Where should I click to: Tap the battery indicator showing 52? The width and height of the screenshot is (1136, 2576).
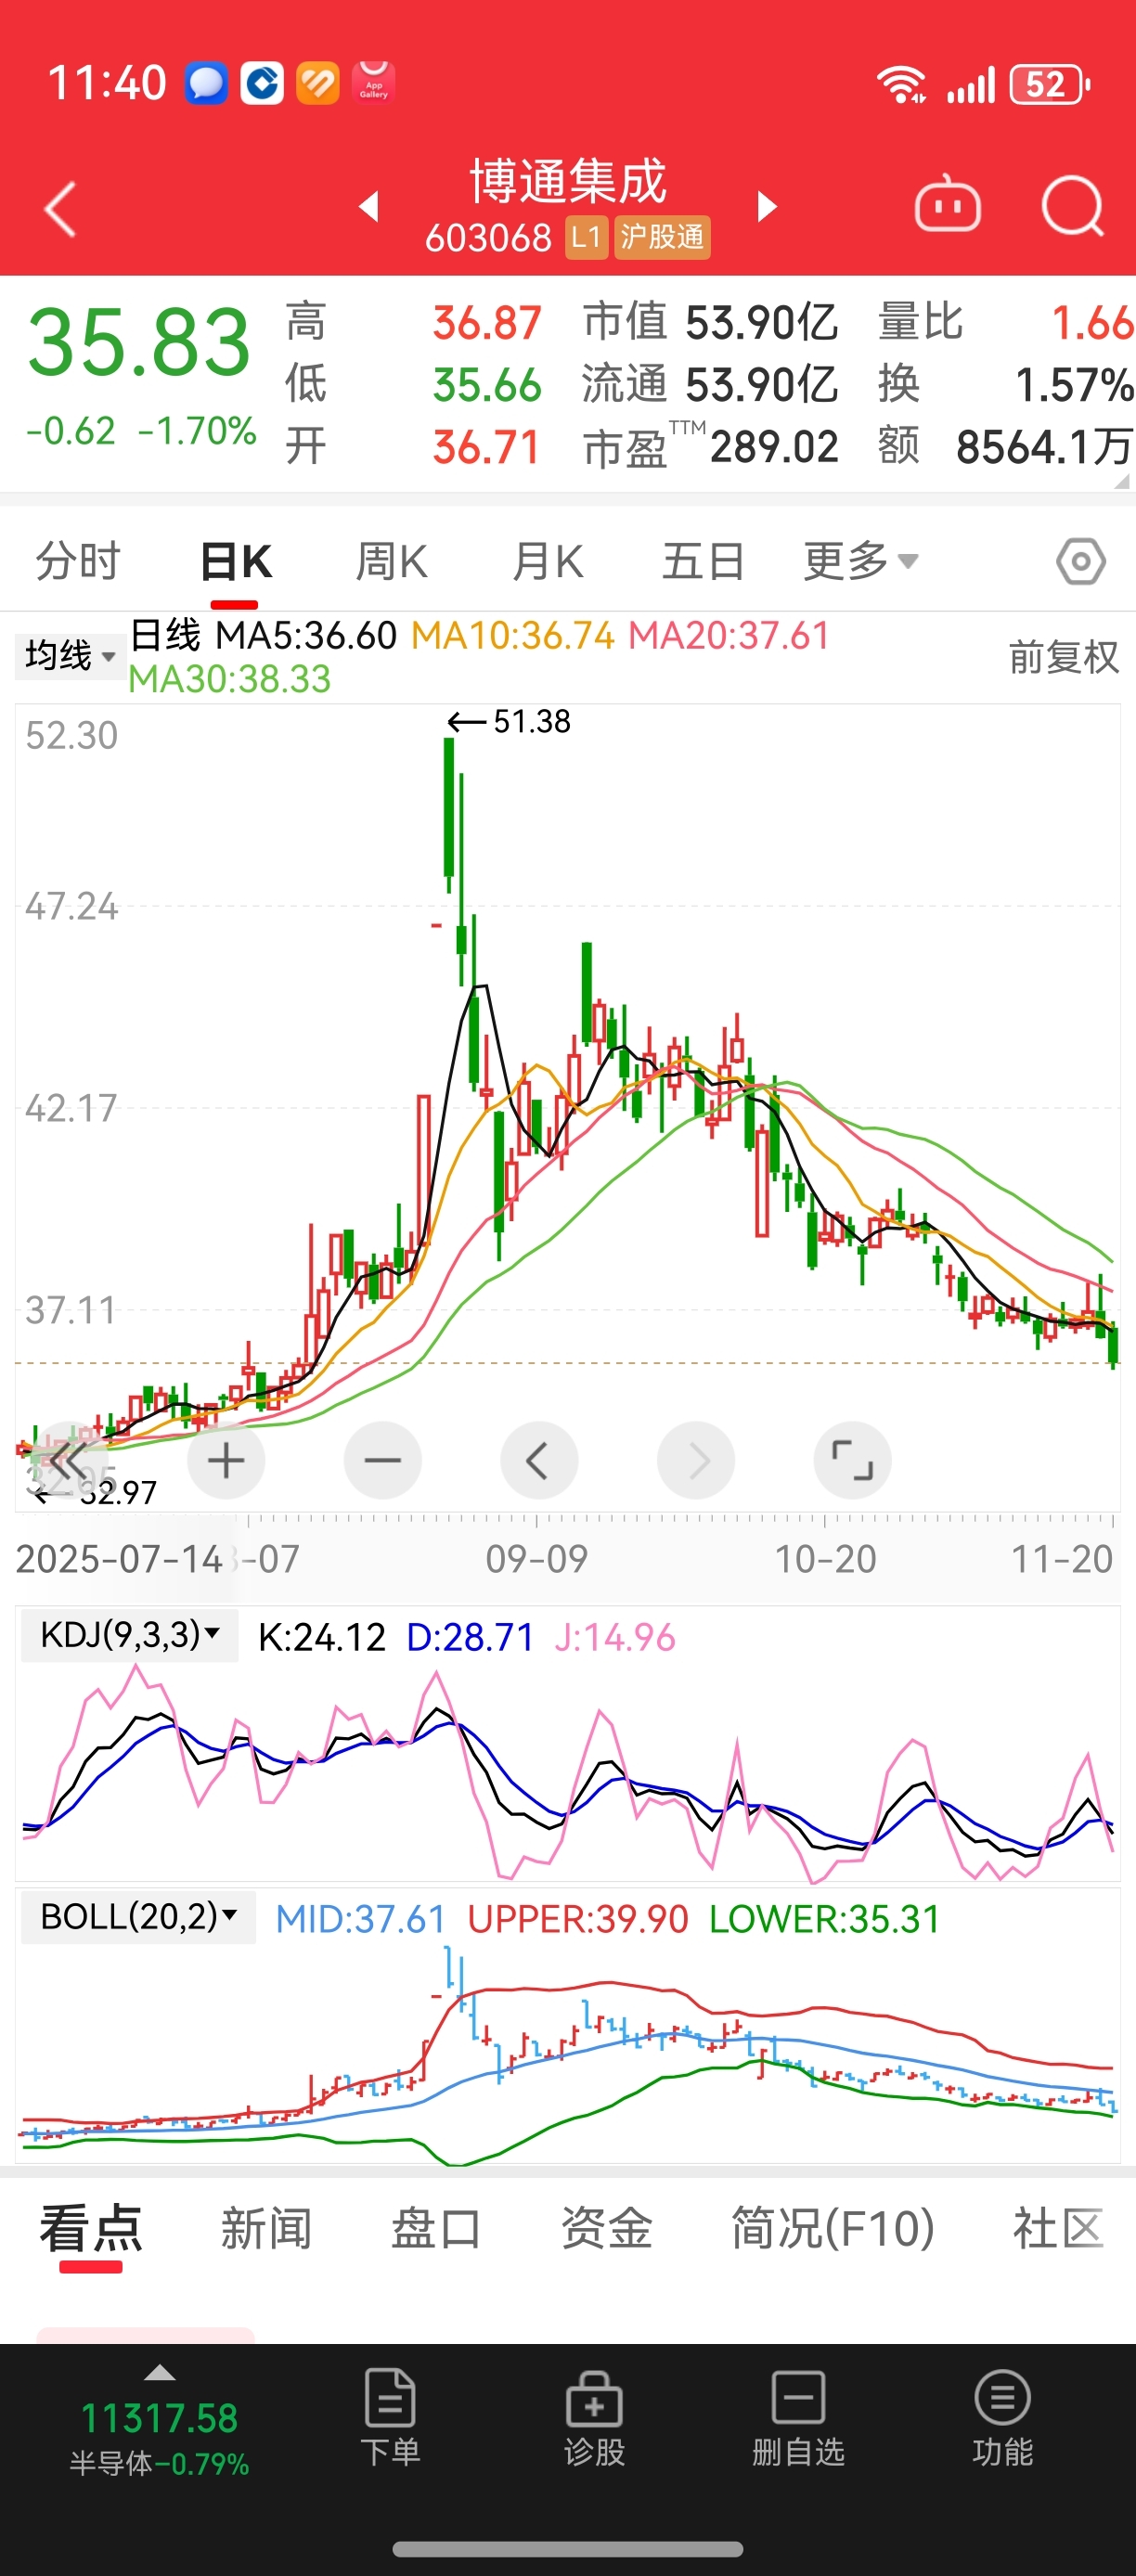(x=1048, y=84)
